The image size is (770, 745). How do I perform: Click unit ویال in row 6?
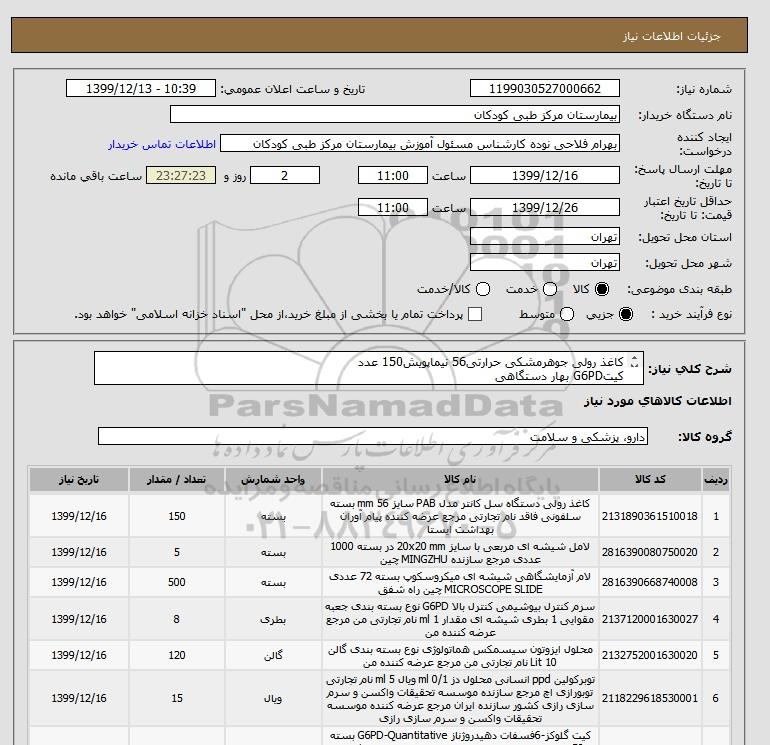pyautogui.click(x=273, y=698)
